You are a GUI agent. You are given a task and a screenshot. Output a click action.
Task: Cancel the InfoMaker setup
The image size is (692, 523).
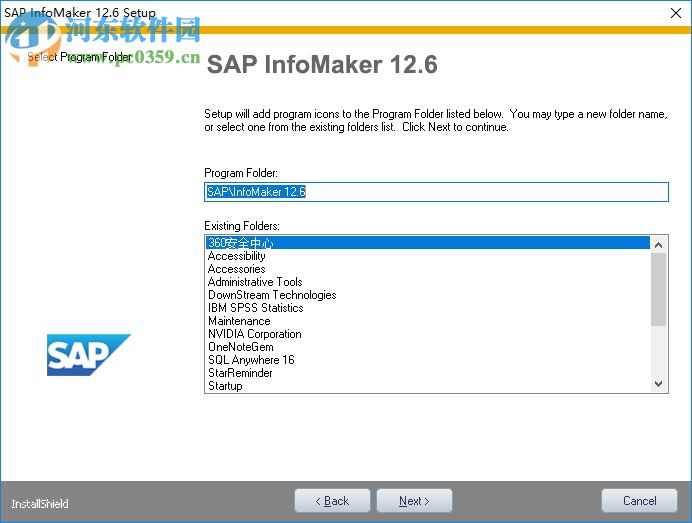click(x=639, y=501)
